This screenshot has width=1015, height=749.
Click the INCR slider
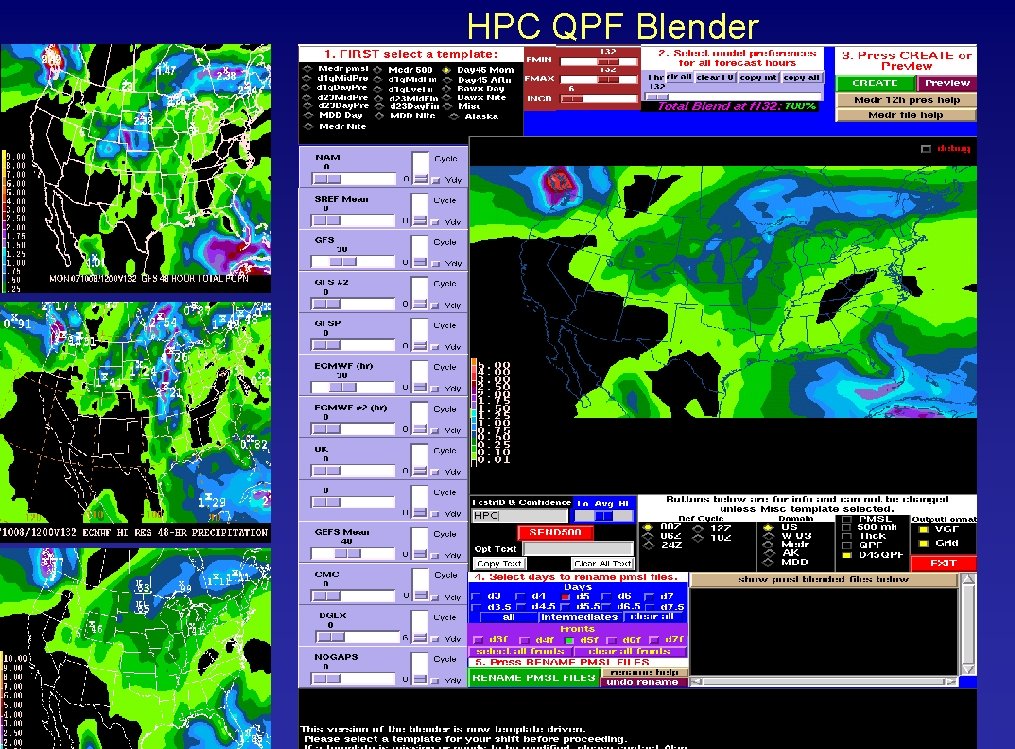tap(599, 98)
